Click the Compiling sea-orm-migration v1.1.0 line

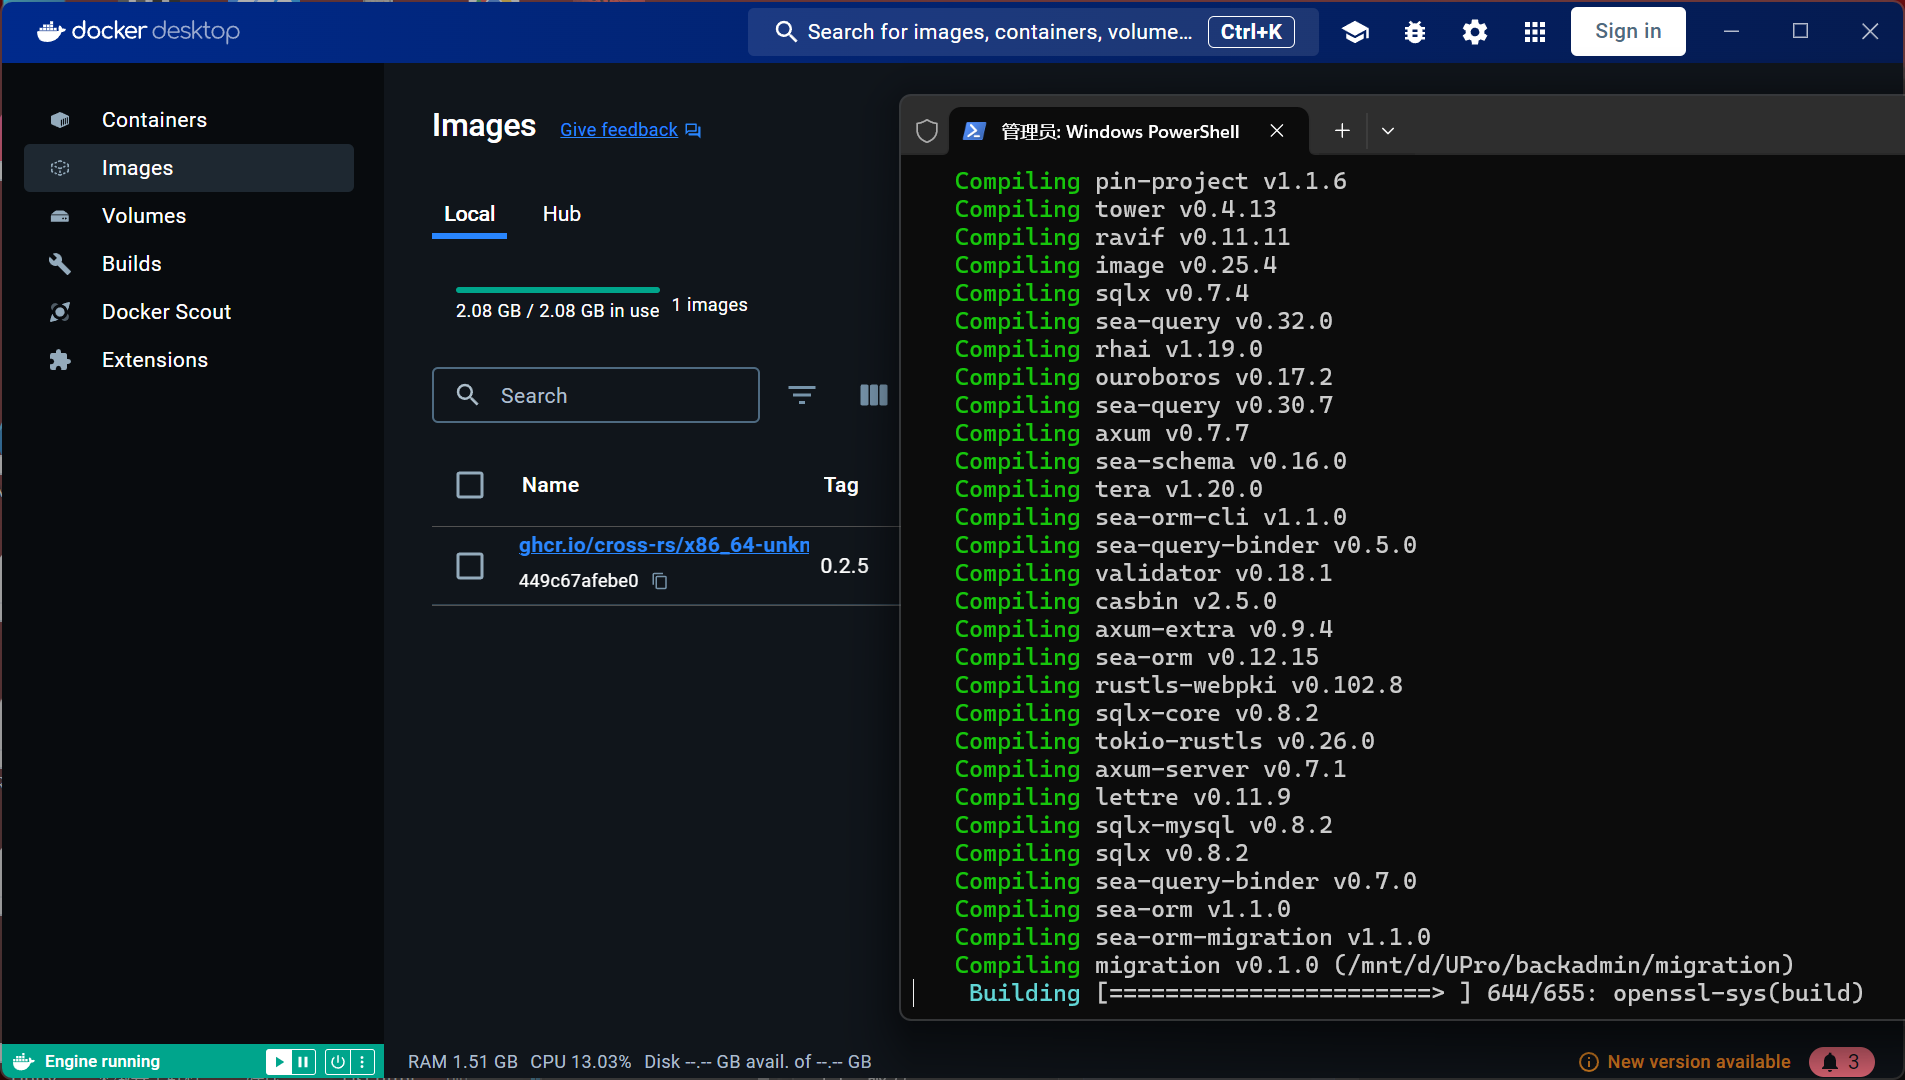click(1192, 937)
